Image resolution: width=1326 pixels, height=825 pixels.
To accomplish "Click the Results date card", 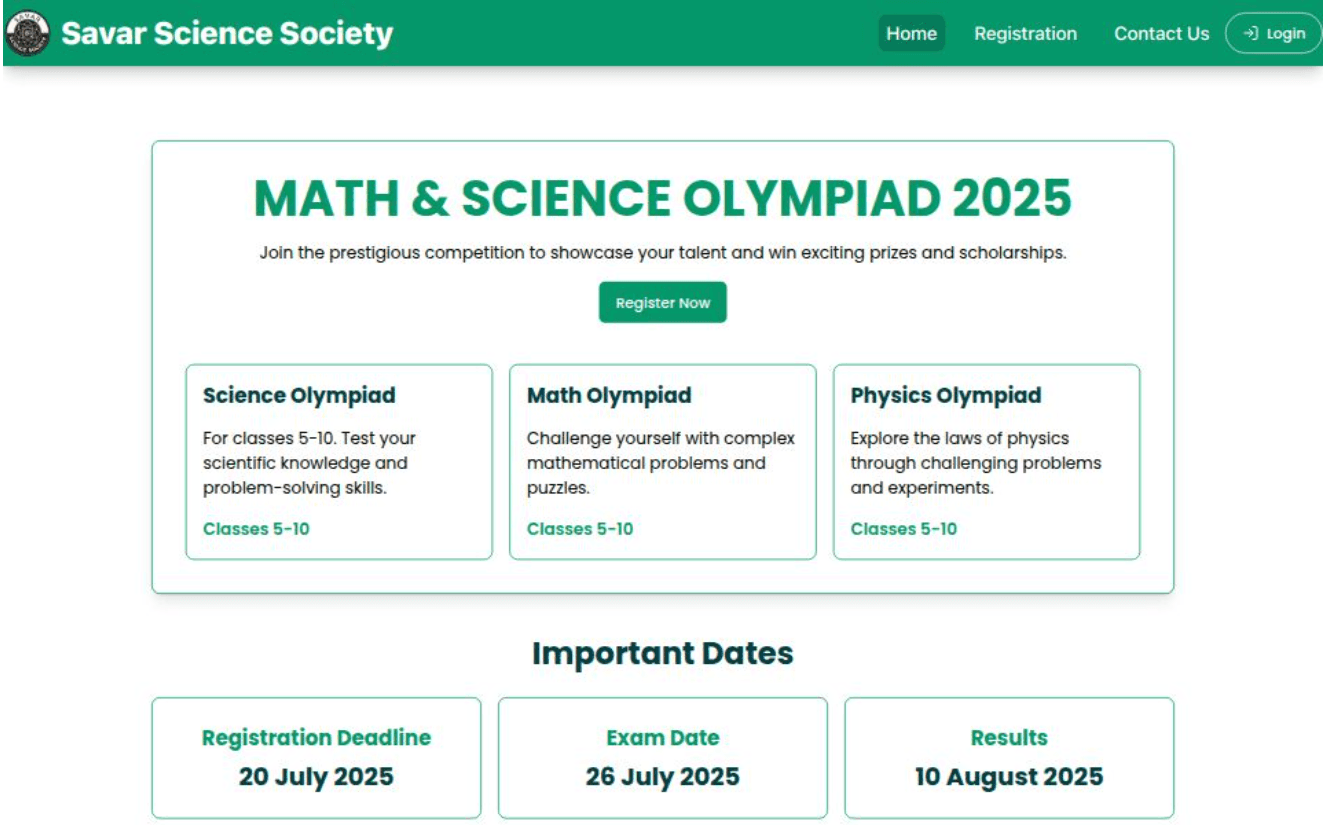I will point(1008,757).
